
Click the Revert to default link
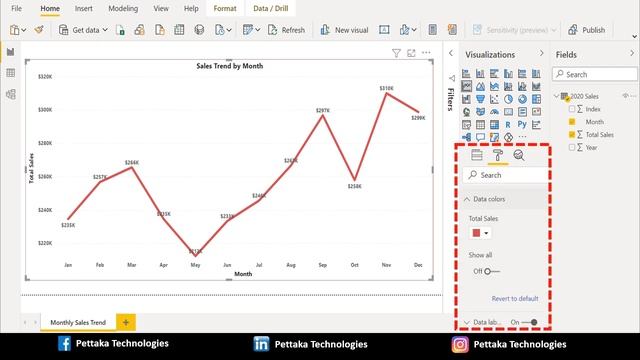[x=515, y=298]
